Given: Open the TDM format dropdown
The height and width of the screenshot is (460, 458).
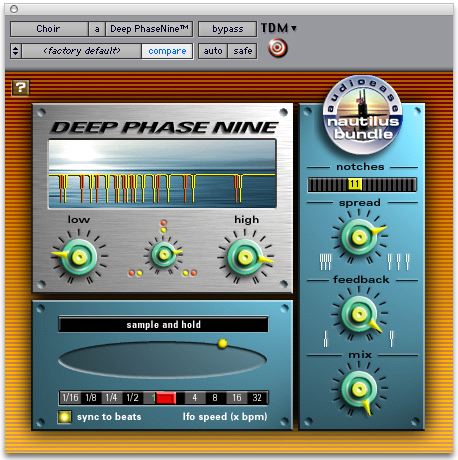Looking at the screenshot, I should point(279,28).
